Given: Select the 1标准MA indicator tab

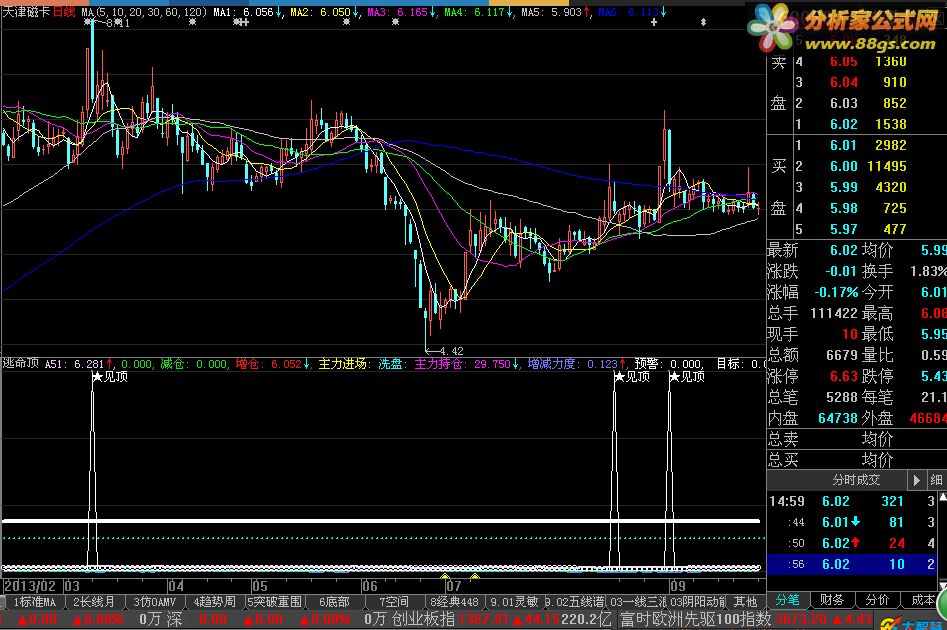Looking at the screenshot, I should 34,602.
